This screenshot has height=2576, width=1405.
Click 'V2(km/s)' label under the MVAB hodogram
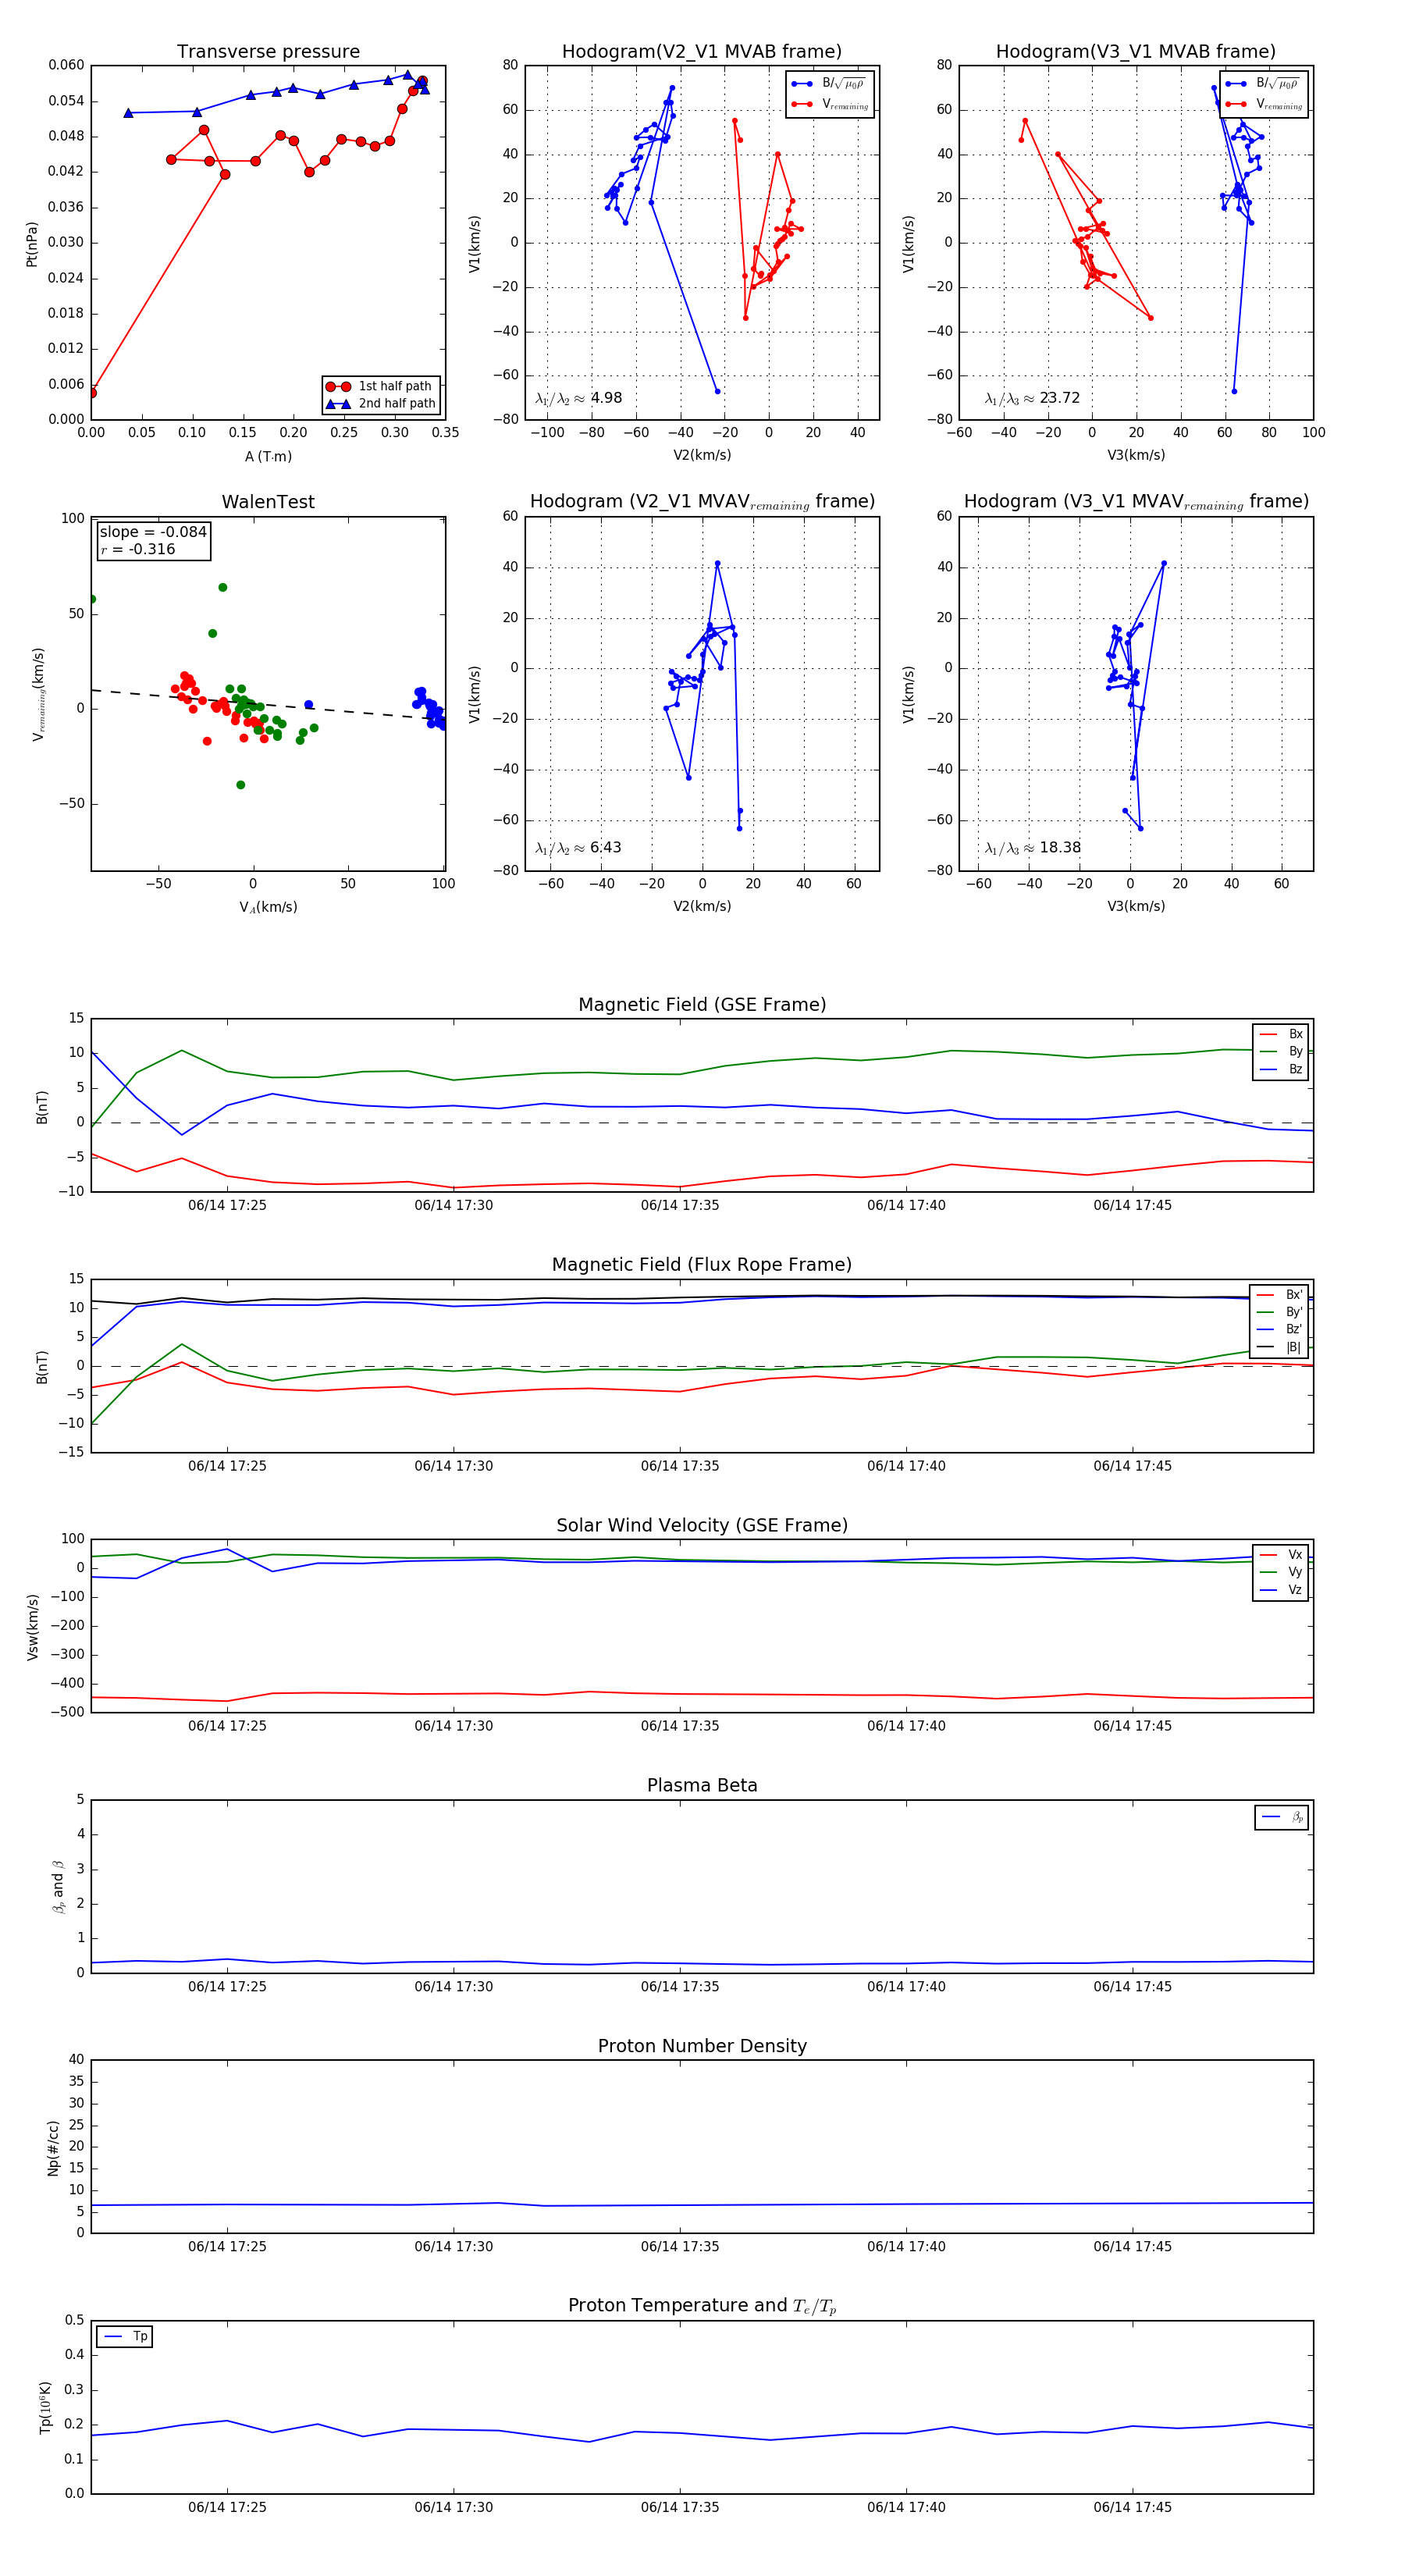click(x=702, y=456)
